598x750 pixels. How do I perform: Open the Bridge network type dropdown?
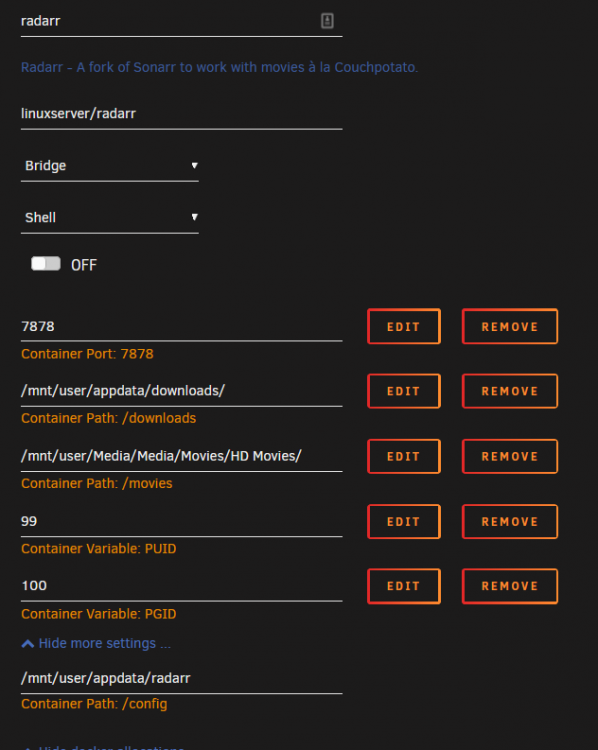point(110,166)
